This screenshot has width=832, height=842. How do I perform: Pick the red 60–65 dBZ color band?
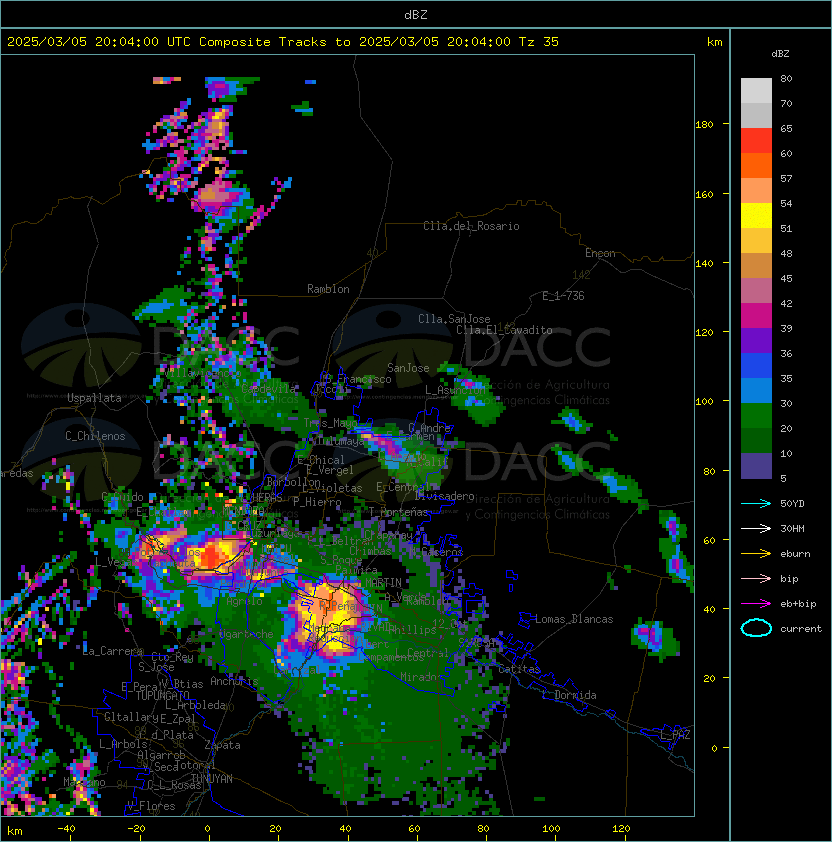[756, 141]
